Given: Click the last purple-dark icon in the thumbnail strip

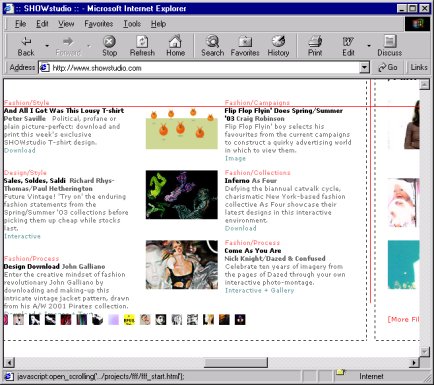Looking at the screenshot, I should pyautogui.click(x=240, y=320).
